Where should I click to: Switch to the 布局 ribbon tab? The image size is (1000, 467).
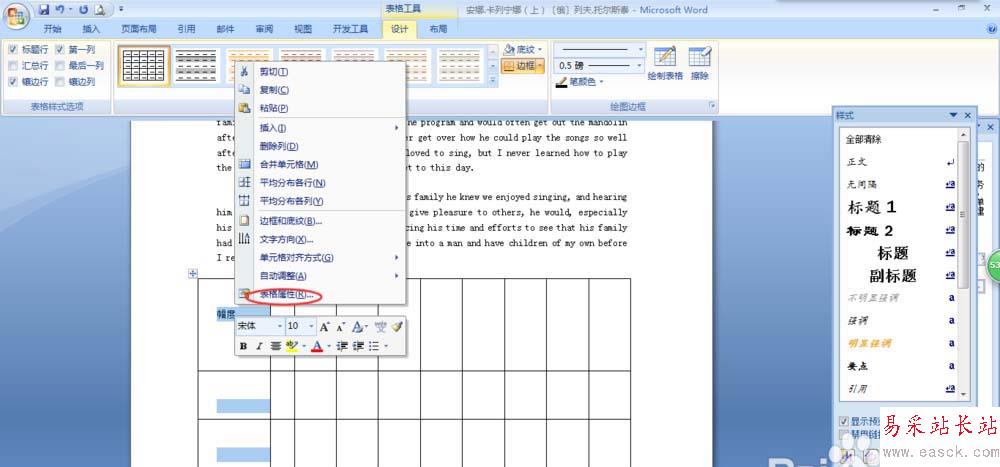pos(438,30)
